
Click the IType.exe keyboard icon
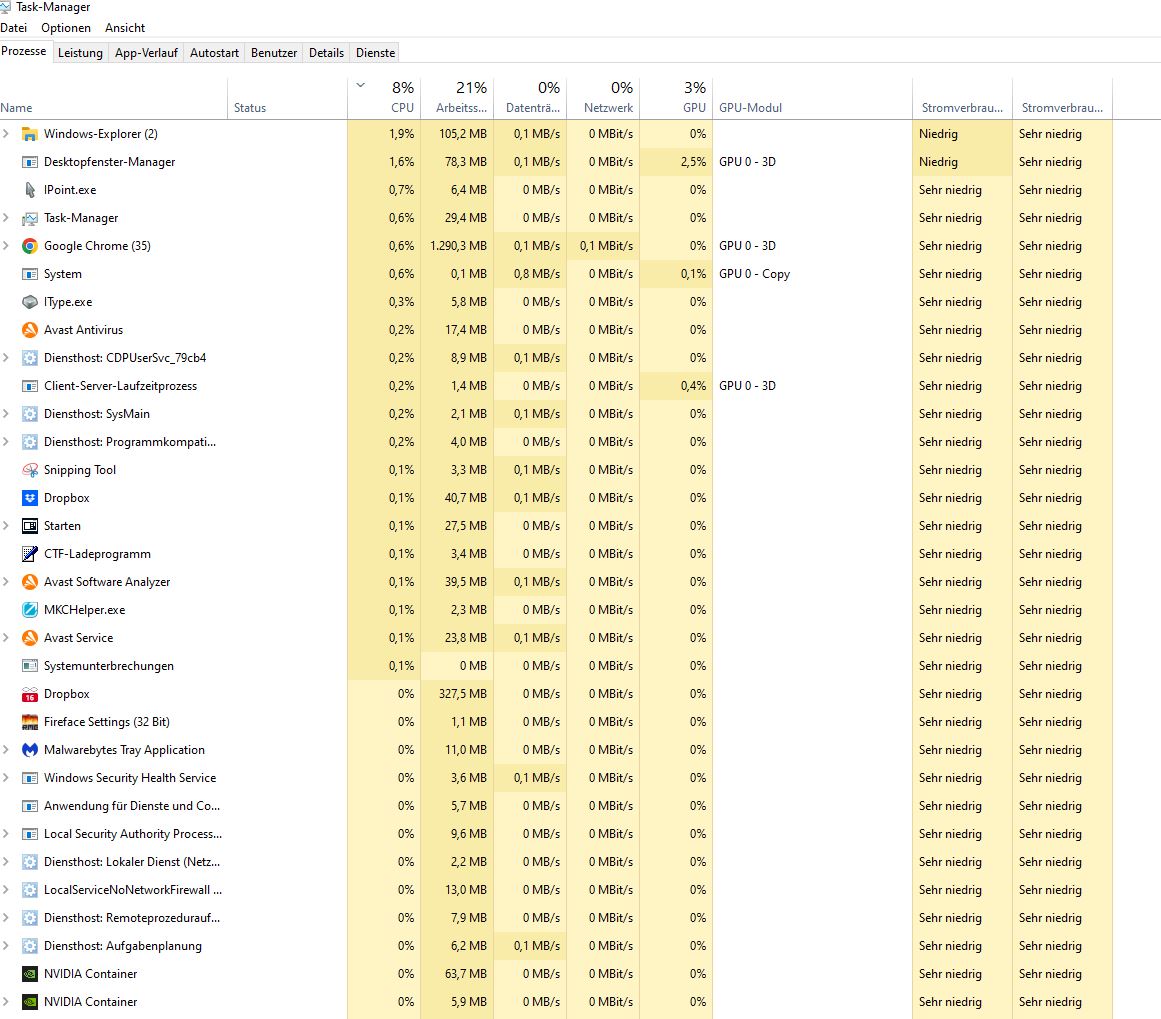point(30,302)
